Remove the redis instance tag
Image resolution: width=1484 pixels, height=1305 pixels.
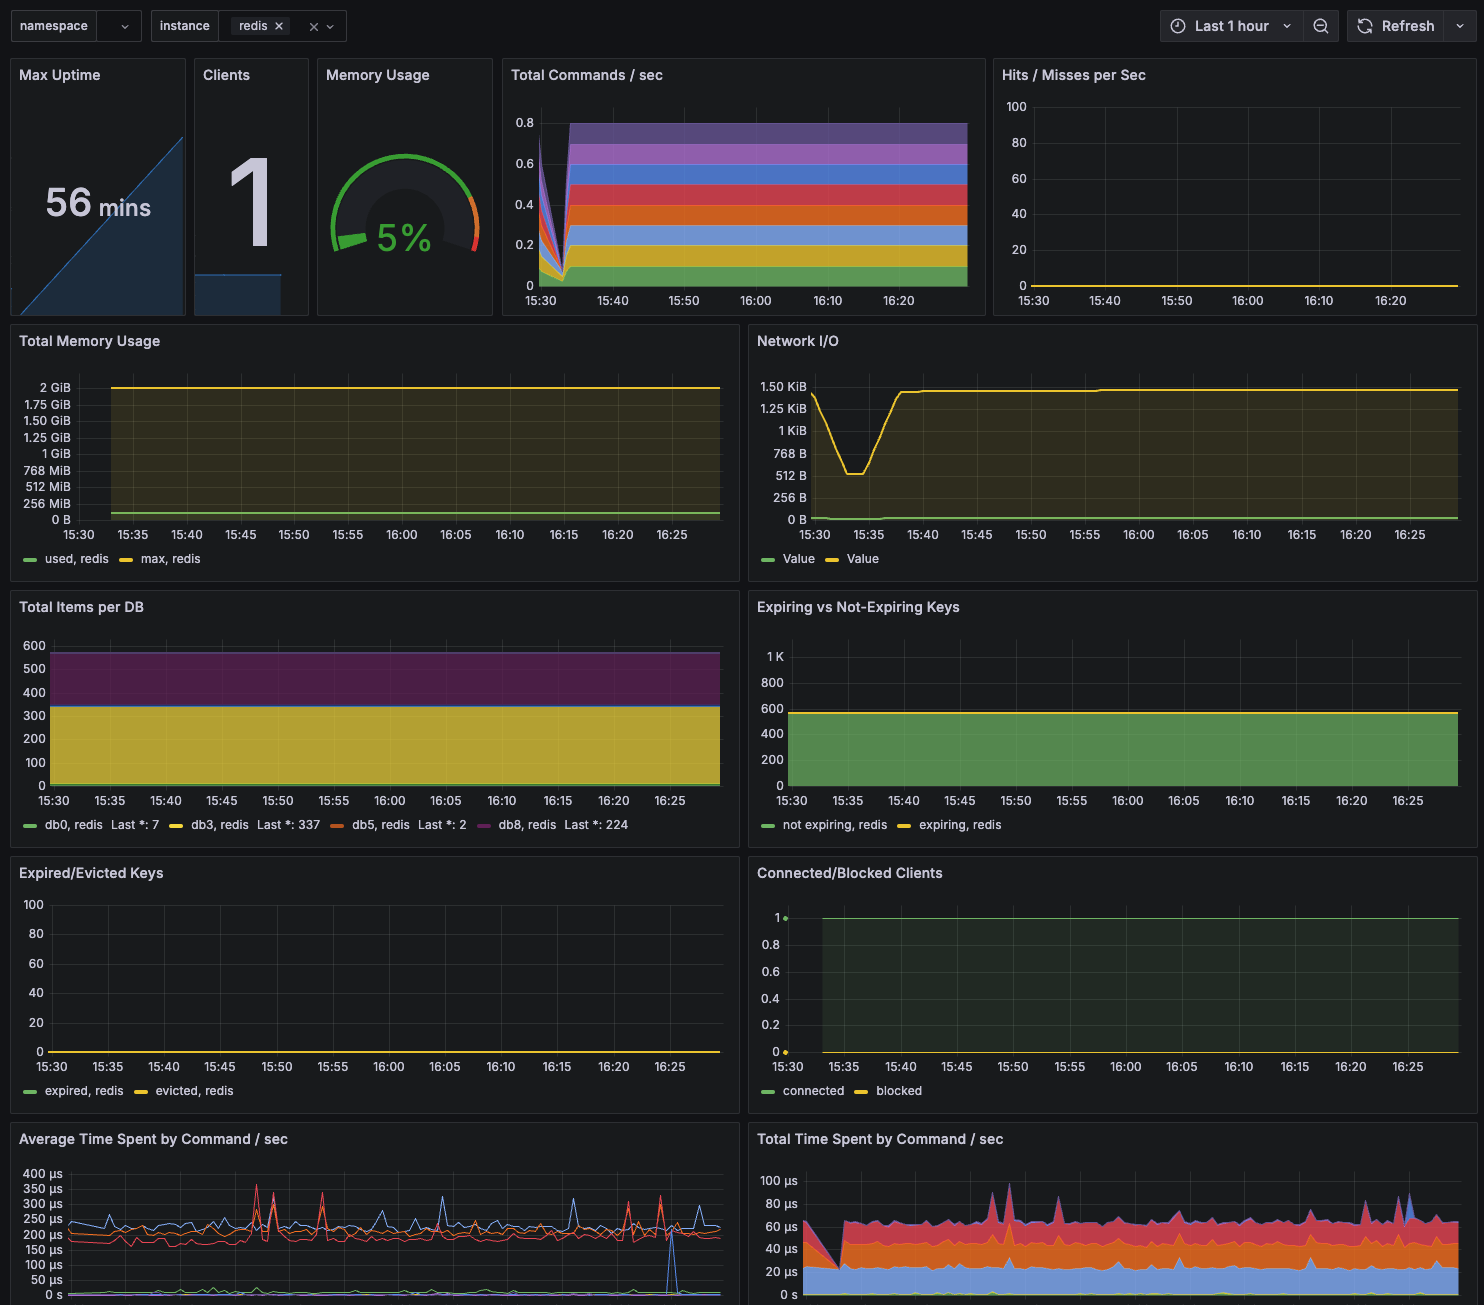[x=279, y=26]
